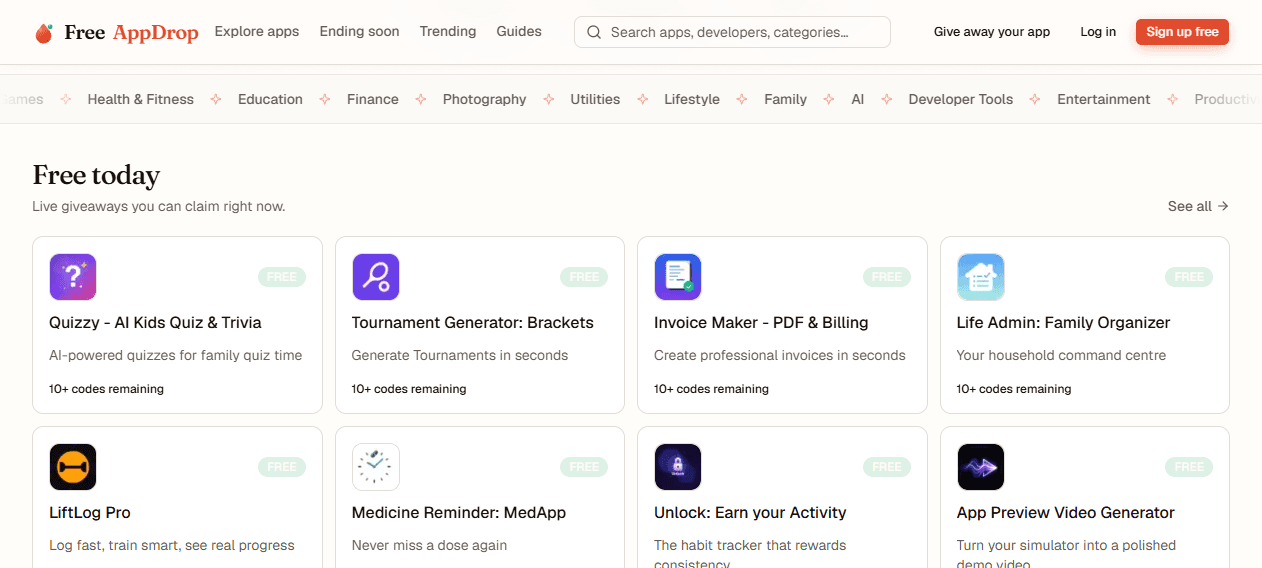Click the Sign up free button

(1182, 32)
